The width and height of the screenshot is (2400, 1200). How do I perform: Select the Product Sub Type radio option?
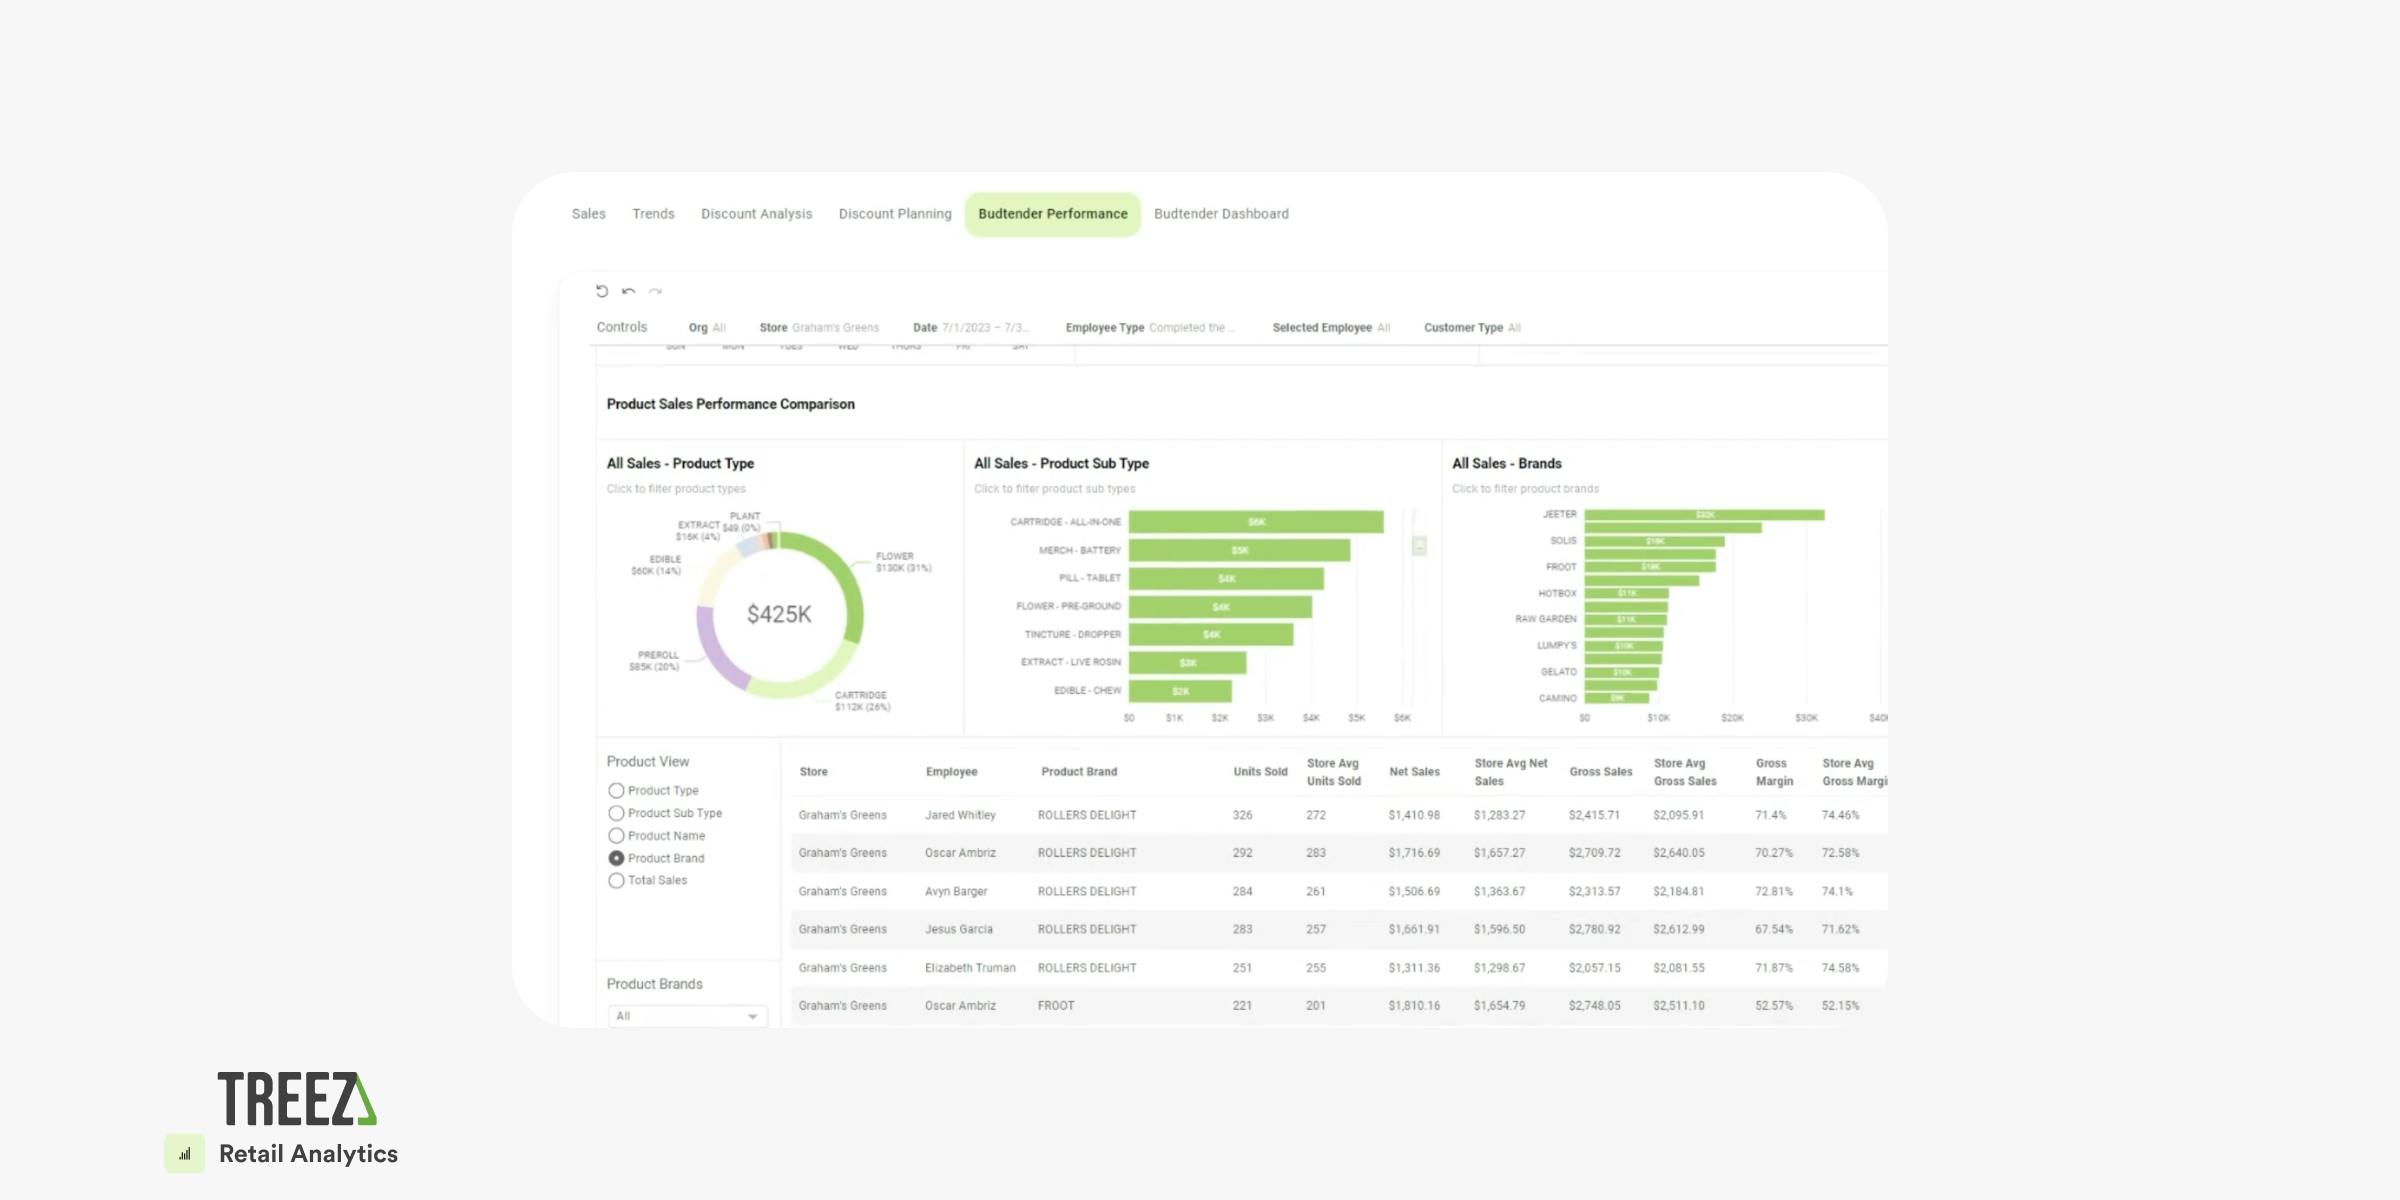click(616, 813)
